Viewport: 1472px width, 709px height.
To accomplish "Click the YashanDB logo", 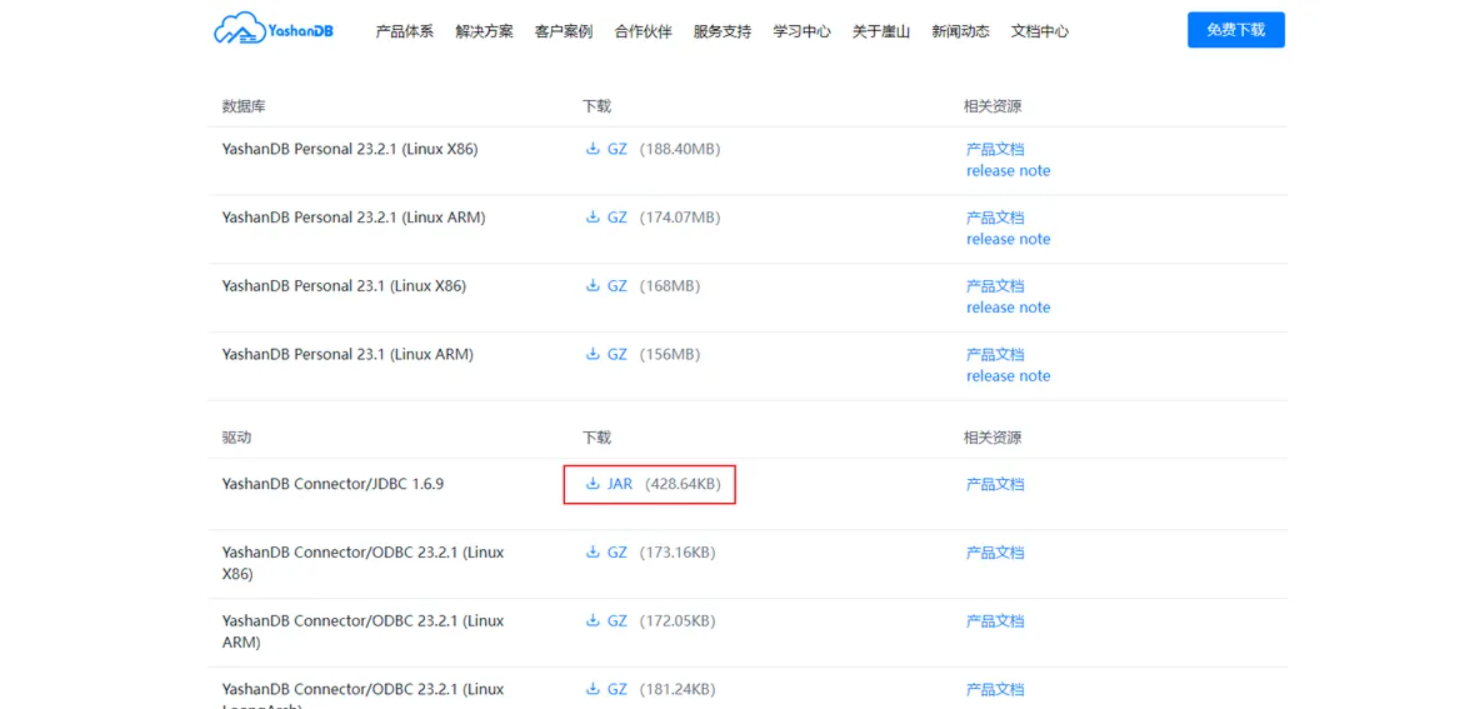I will [x=273, y=29].
